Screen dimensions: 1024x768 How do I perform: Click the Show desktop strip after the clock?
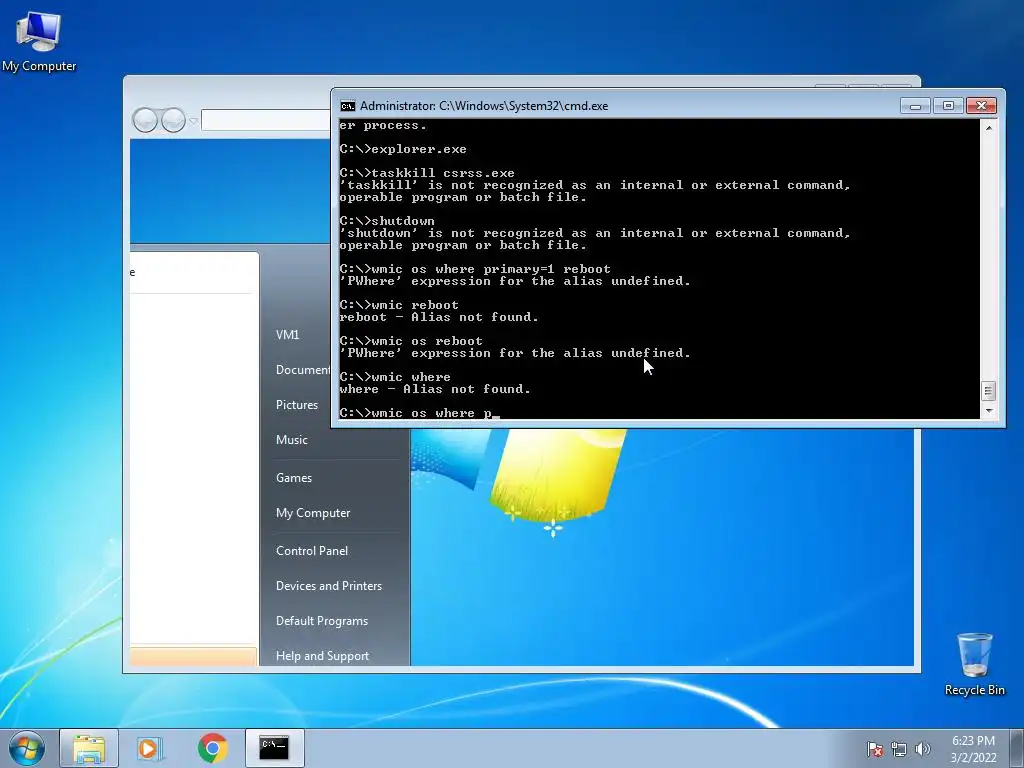pyautogui.click(x=1018, y=748)
